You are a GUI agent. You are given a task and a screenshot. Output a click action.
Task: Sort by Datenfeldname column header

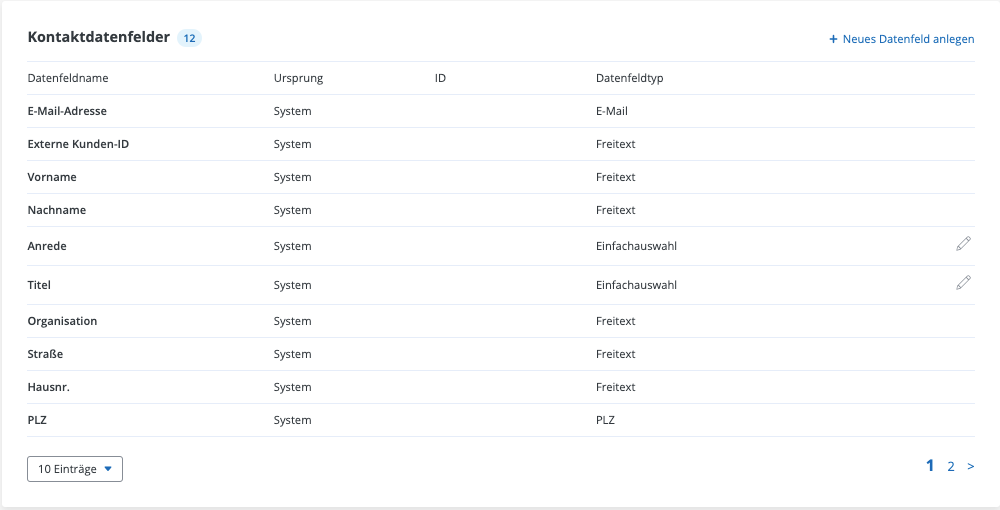pyautogui.click(x=68, y=78)
